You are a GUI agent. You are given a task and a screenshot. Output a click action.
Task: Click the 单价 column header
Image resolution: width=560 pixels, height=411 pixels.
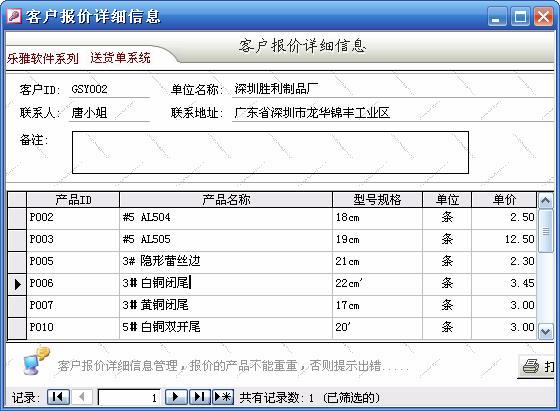pyautogui.click(x=504, y=200)
